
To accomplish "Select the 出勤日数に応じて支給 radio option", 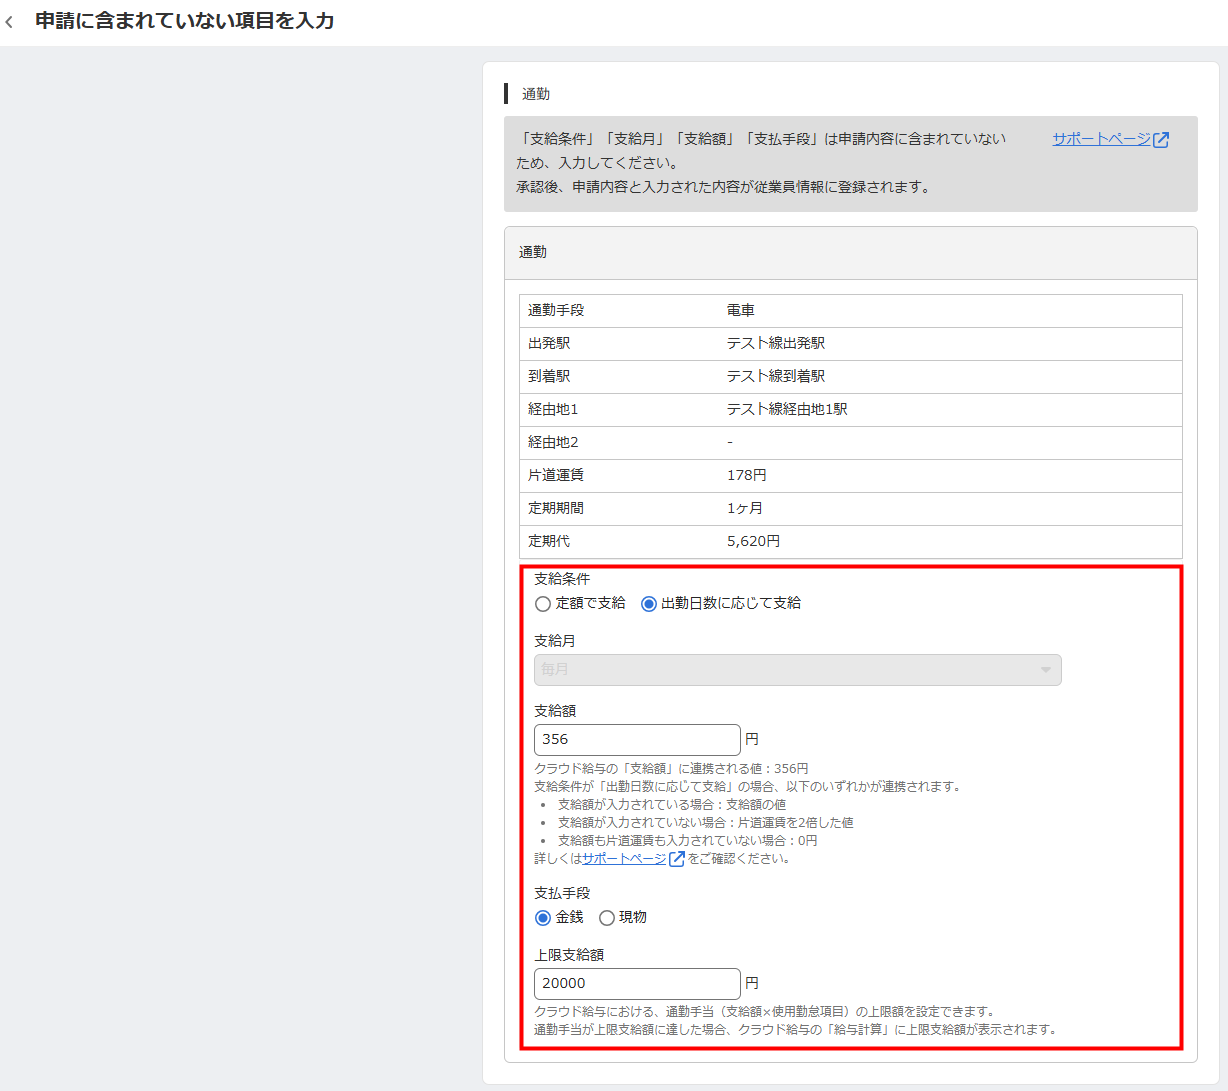I will (x=649, y=604).
